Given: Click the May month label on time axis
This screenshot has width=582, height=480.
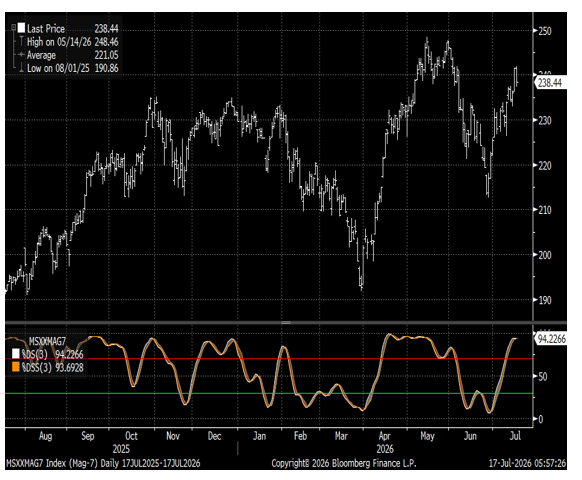Looking at the screenshot, I should [x=427, y=436].
